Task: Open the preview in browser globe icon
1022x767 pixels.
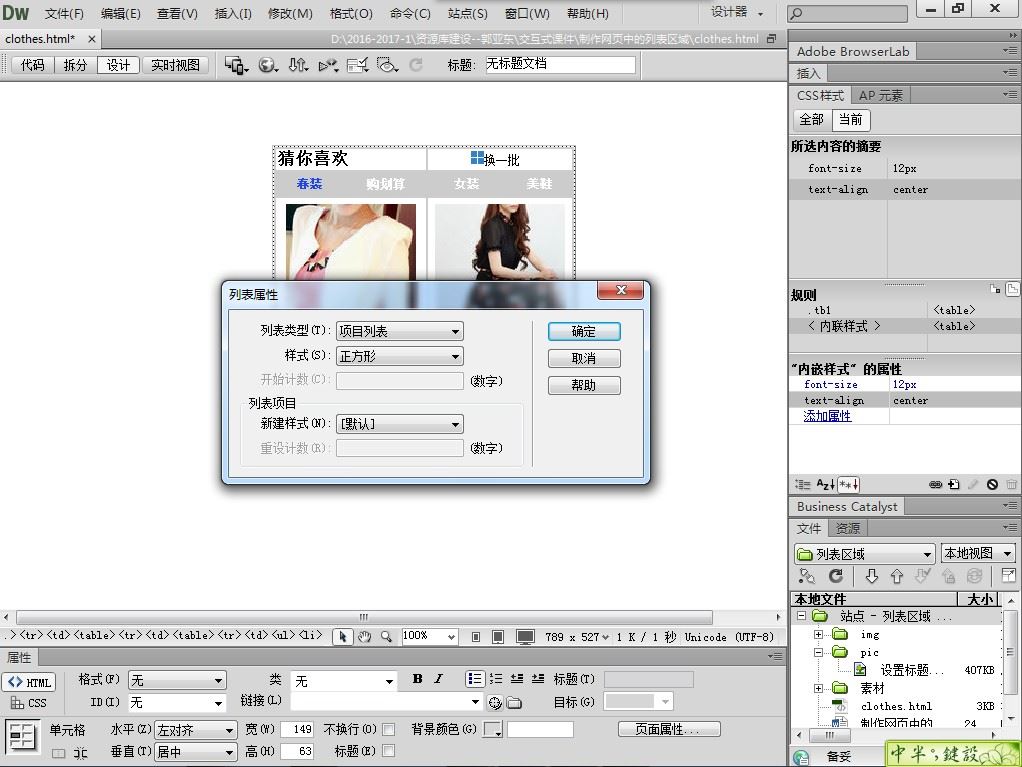Action: [x=267, y=65]
